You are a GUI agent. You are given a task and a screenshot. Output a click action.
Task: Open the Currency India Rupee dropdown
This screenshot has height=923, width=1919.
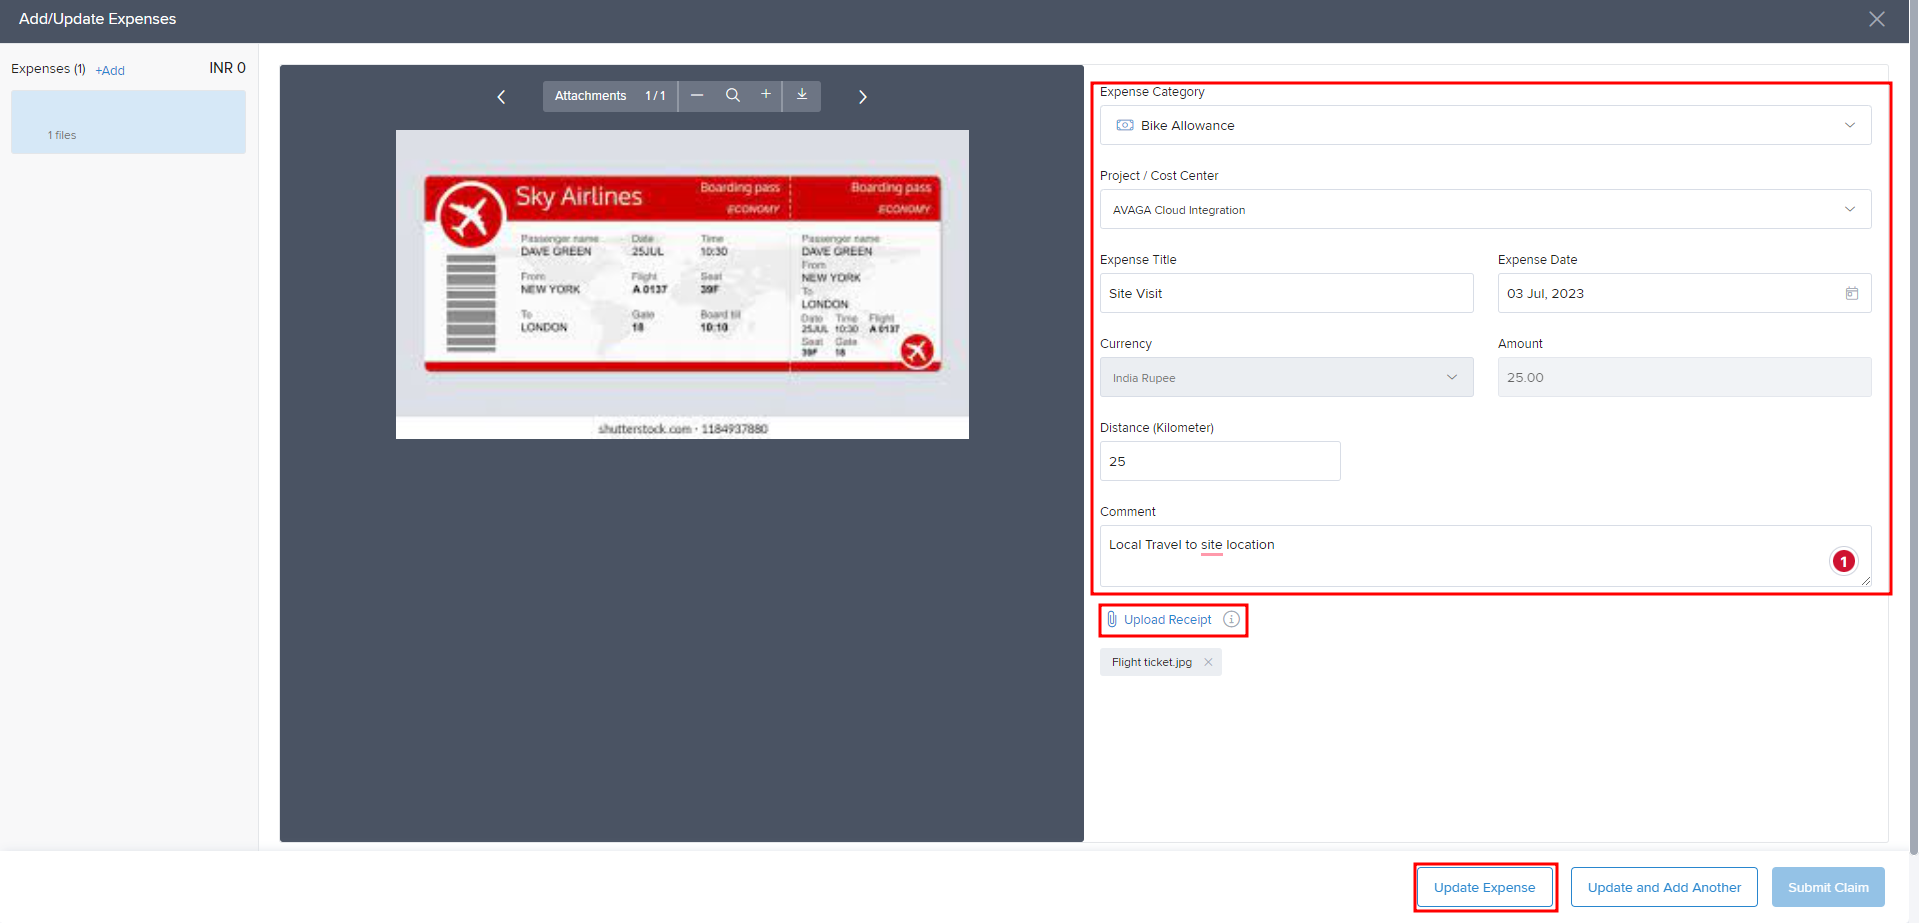tap(1451, 378)
